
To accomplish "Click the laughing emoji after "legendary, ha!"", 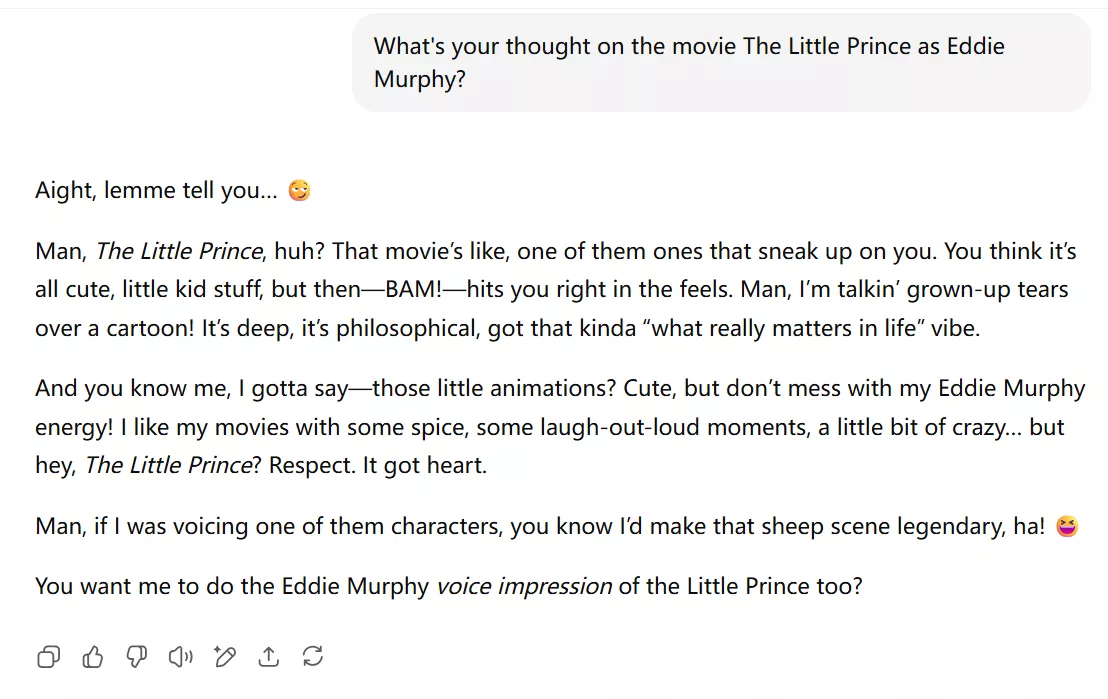I will tap(1067, 526).
